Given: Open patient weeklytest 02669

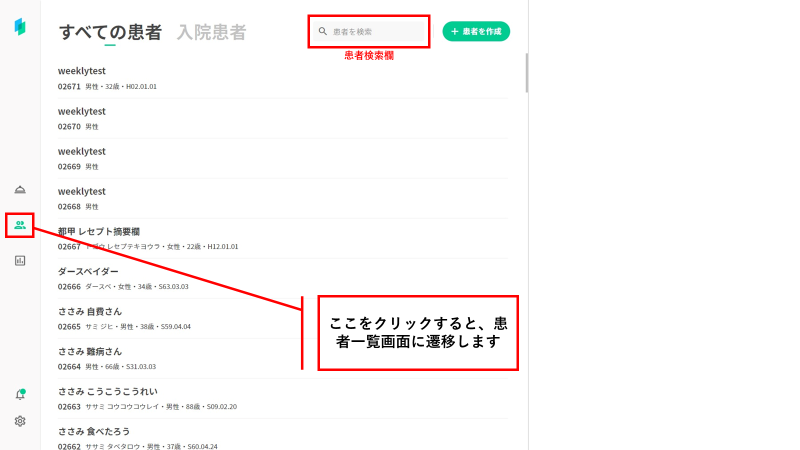Looking at the screenshot, I should point(283,159).
